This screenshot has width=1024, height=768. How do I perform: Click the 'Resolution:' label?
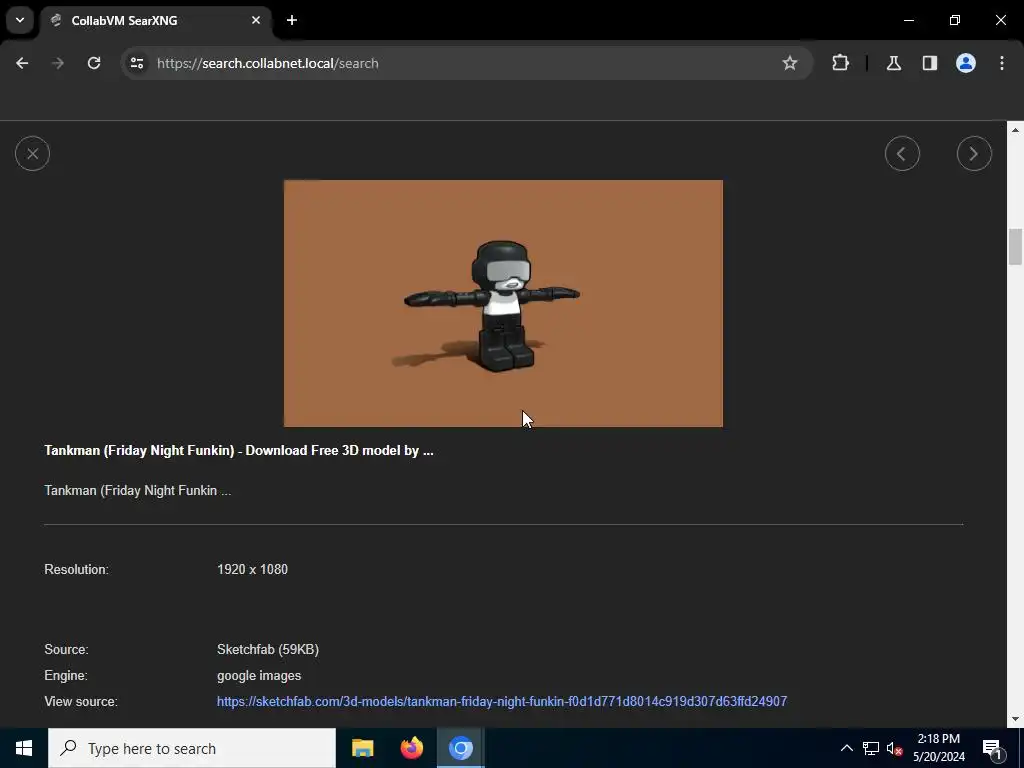[x=76, y=569]
